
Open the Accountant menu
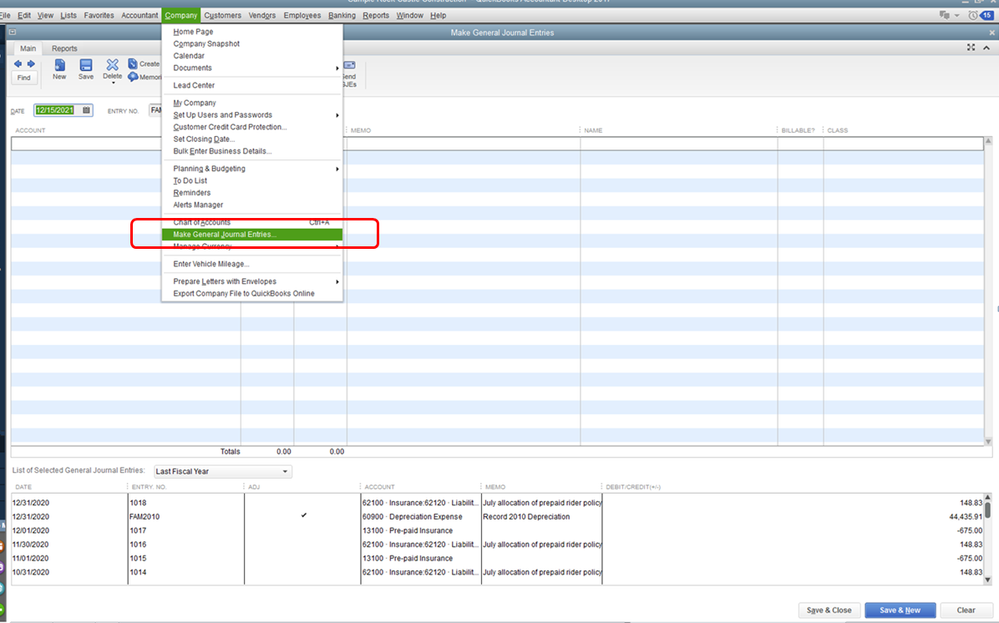(x=140, y=15)
